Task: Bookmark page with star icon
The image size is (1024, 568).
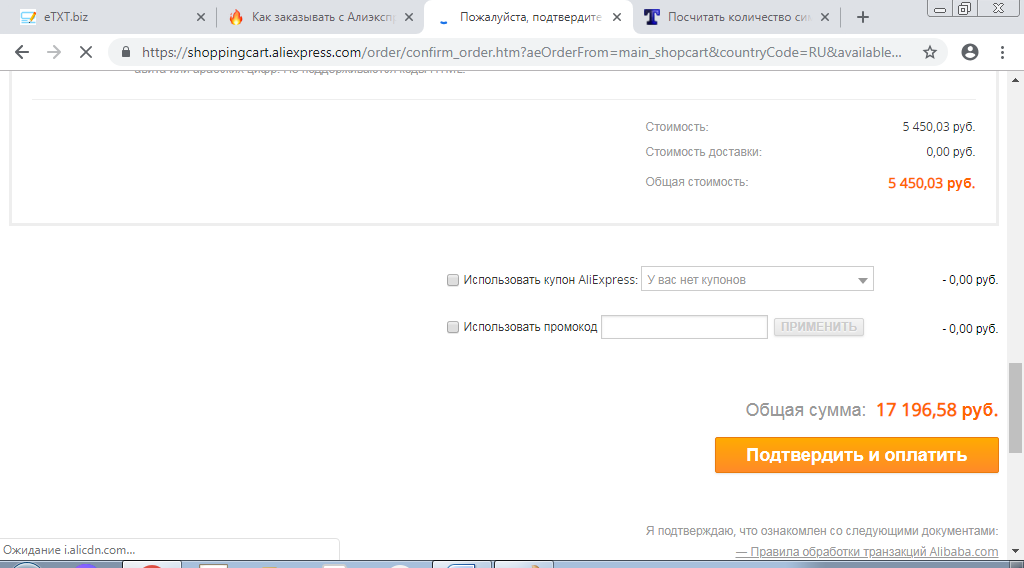Action: pos(930,52)
